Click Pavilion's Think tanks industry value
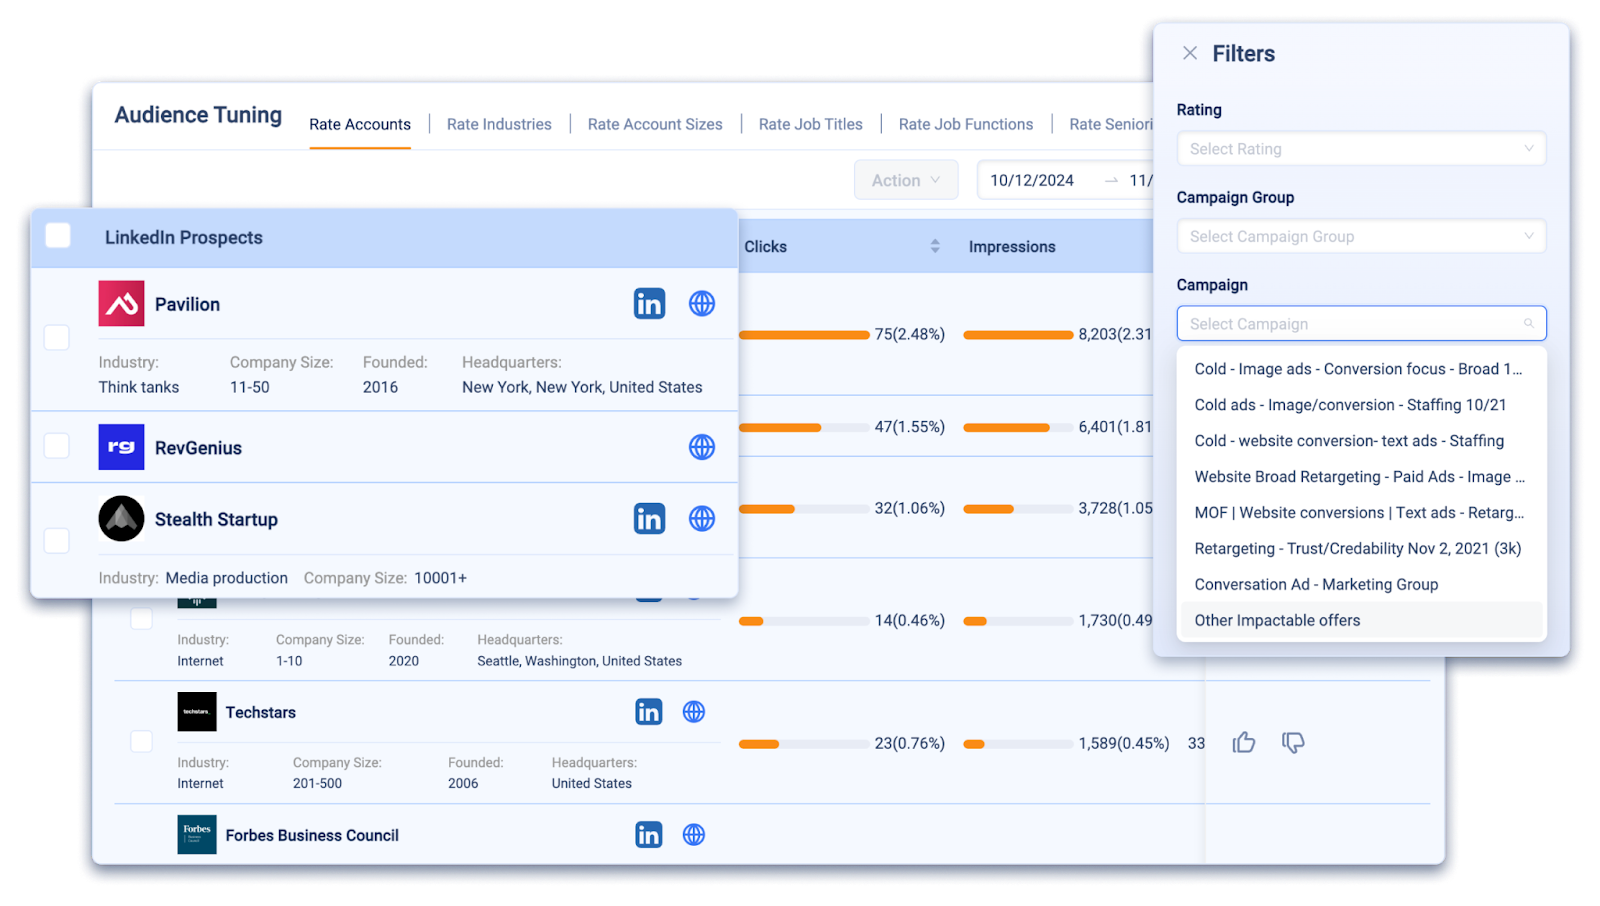Image resolution: width=1600 pixels, height=906 pixels. (x=139, y=387)
